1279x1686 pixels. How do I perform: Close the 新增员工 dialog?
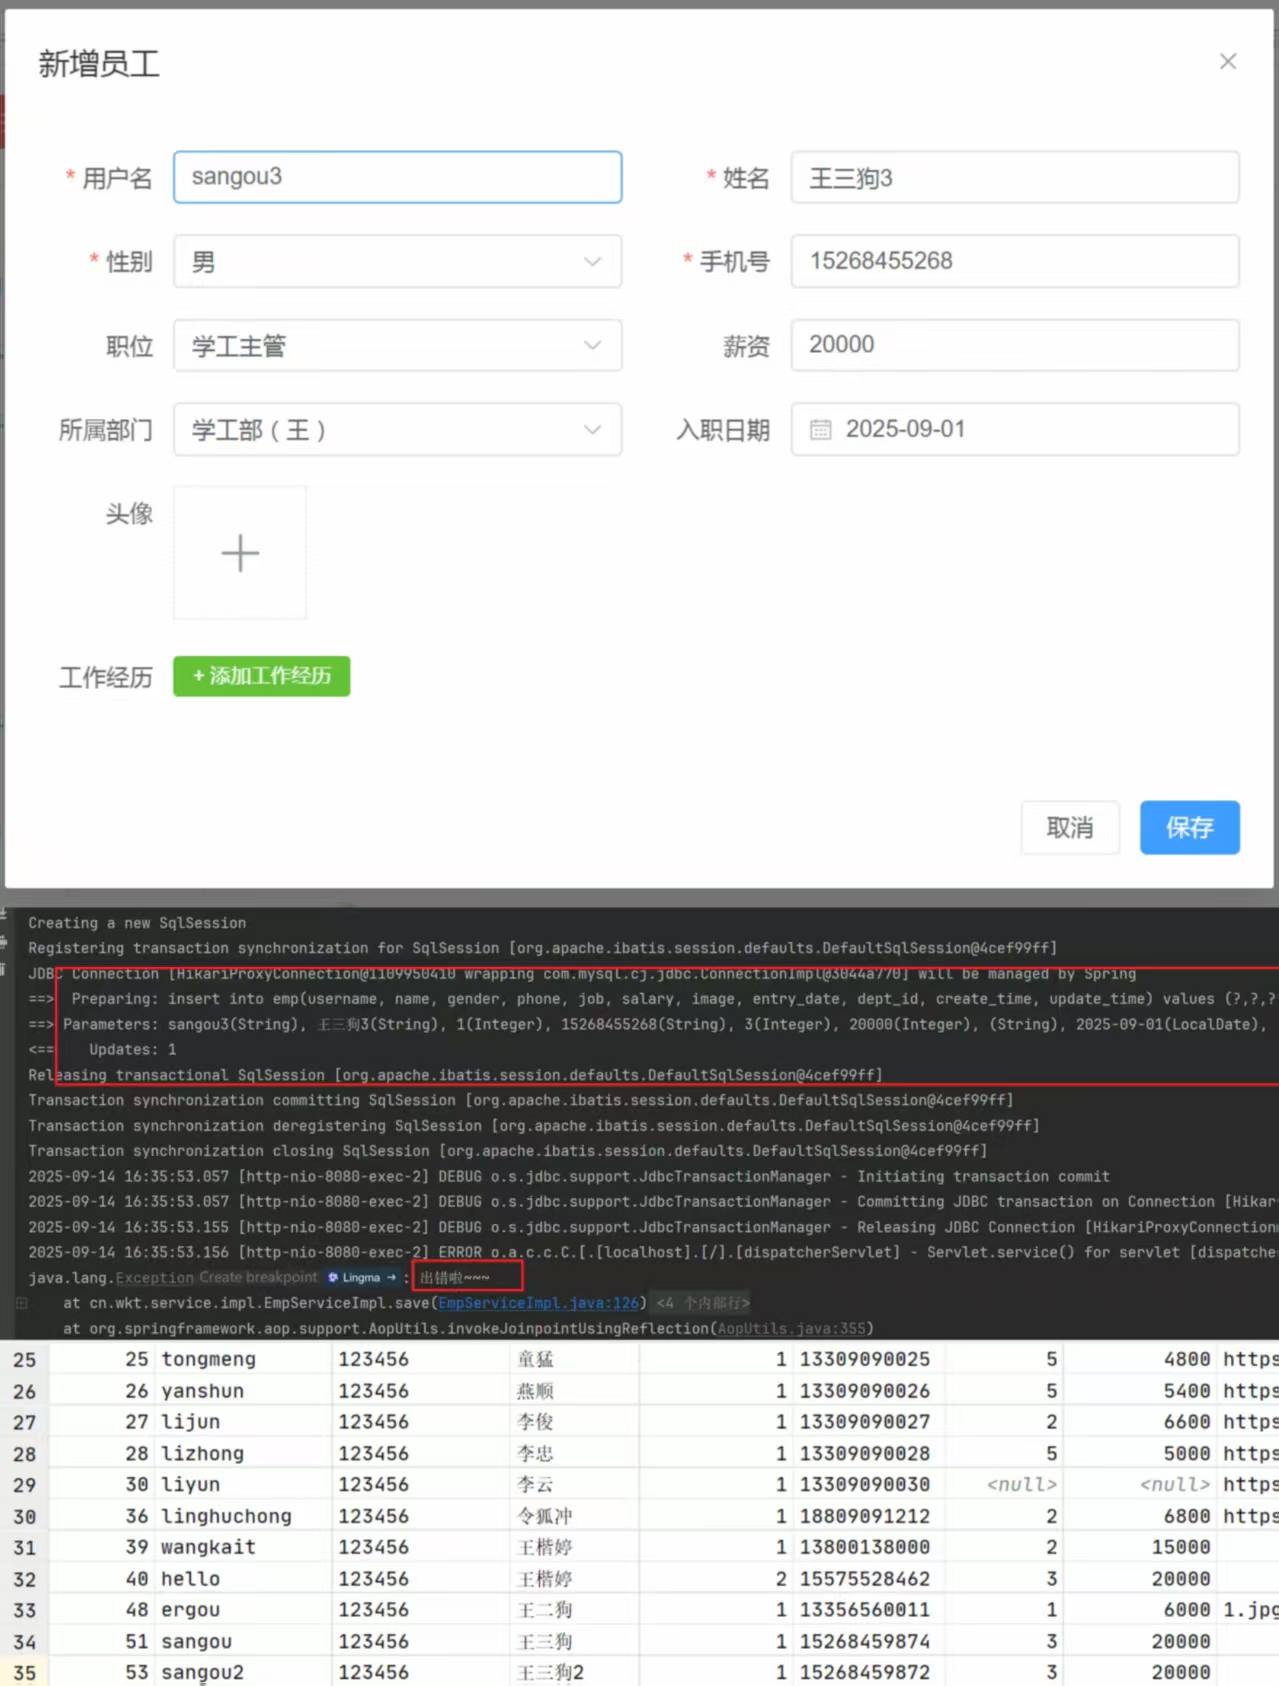coord(1227,62)
